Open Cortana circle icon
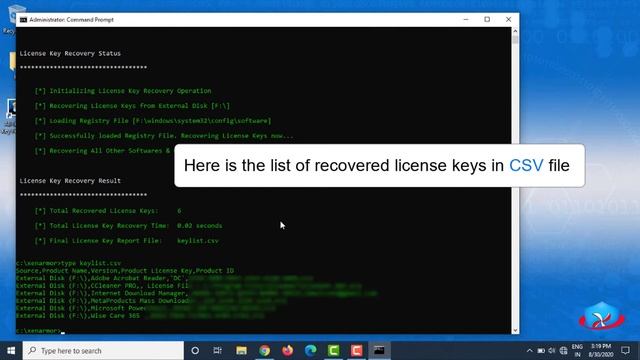This screenshot has width=640, height=360. [x=195, y=351]
